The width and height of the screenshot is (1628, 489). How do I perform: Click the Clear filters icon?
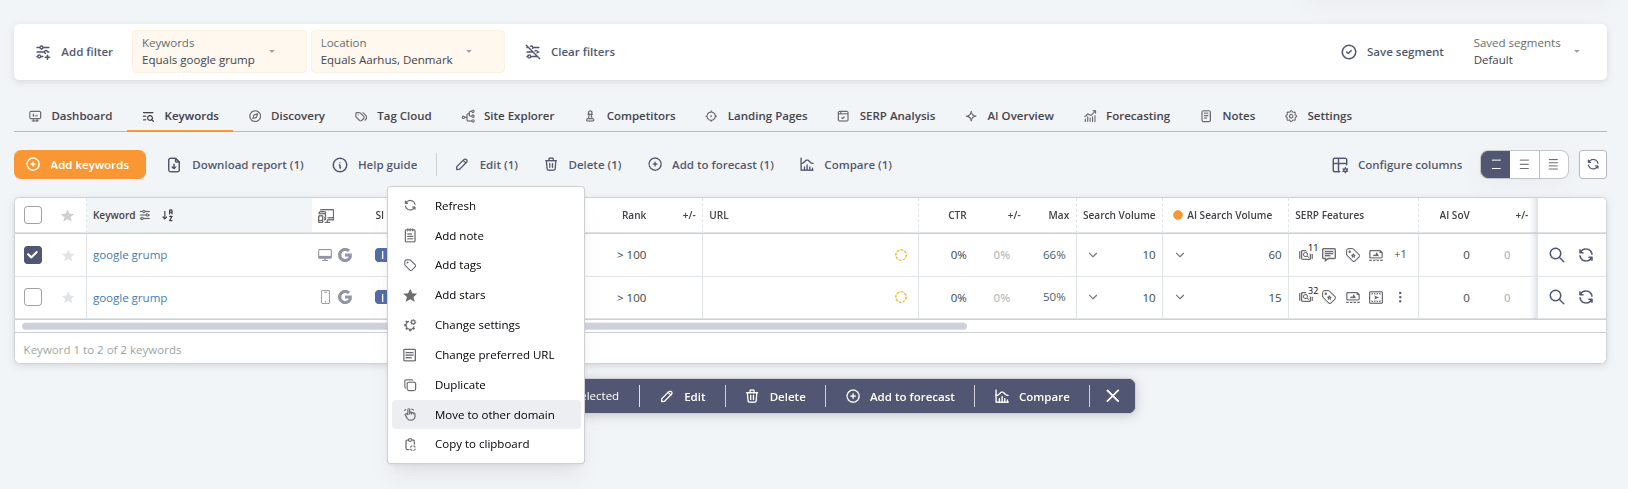pos(533,52)
